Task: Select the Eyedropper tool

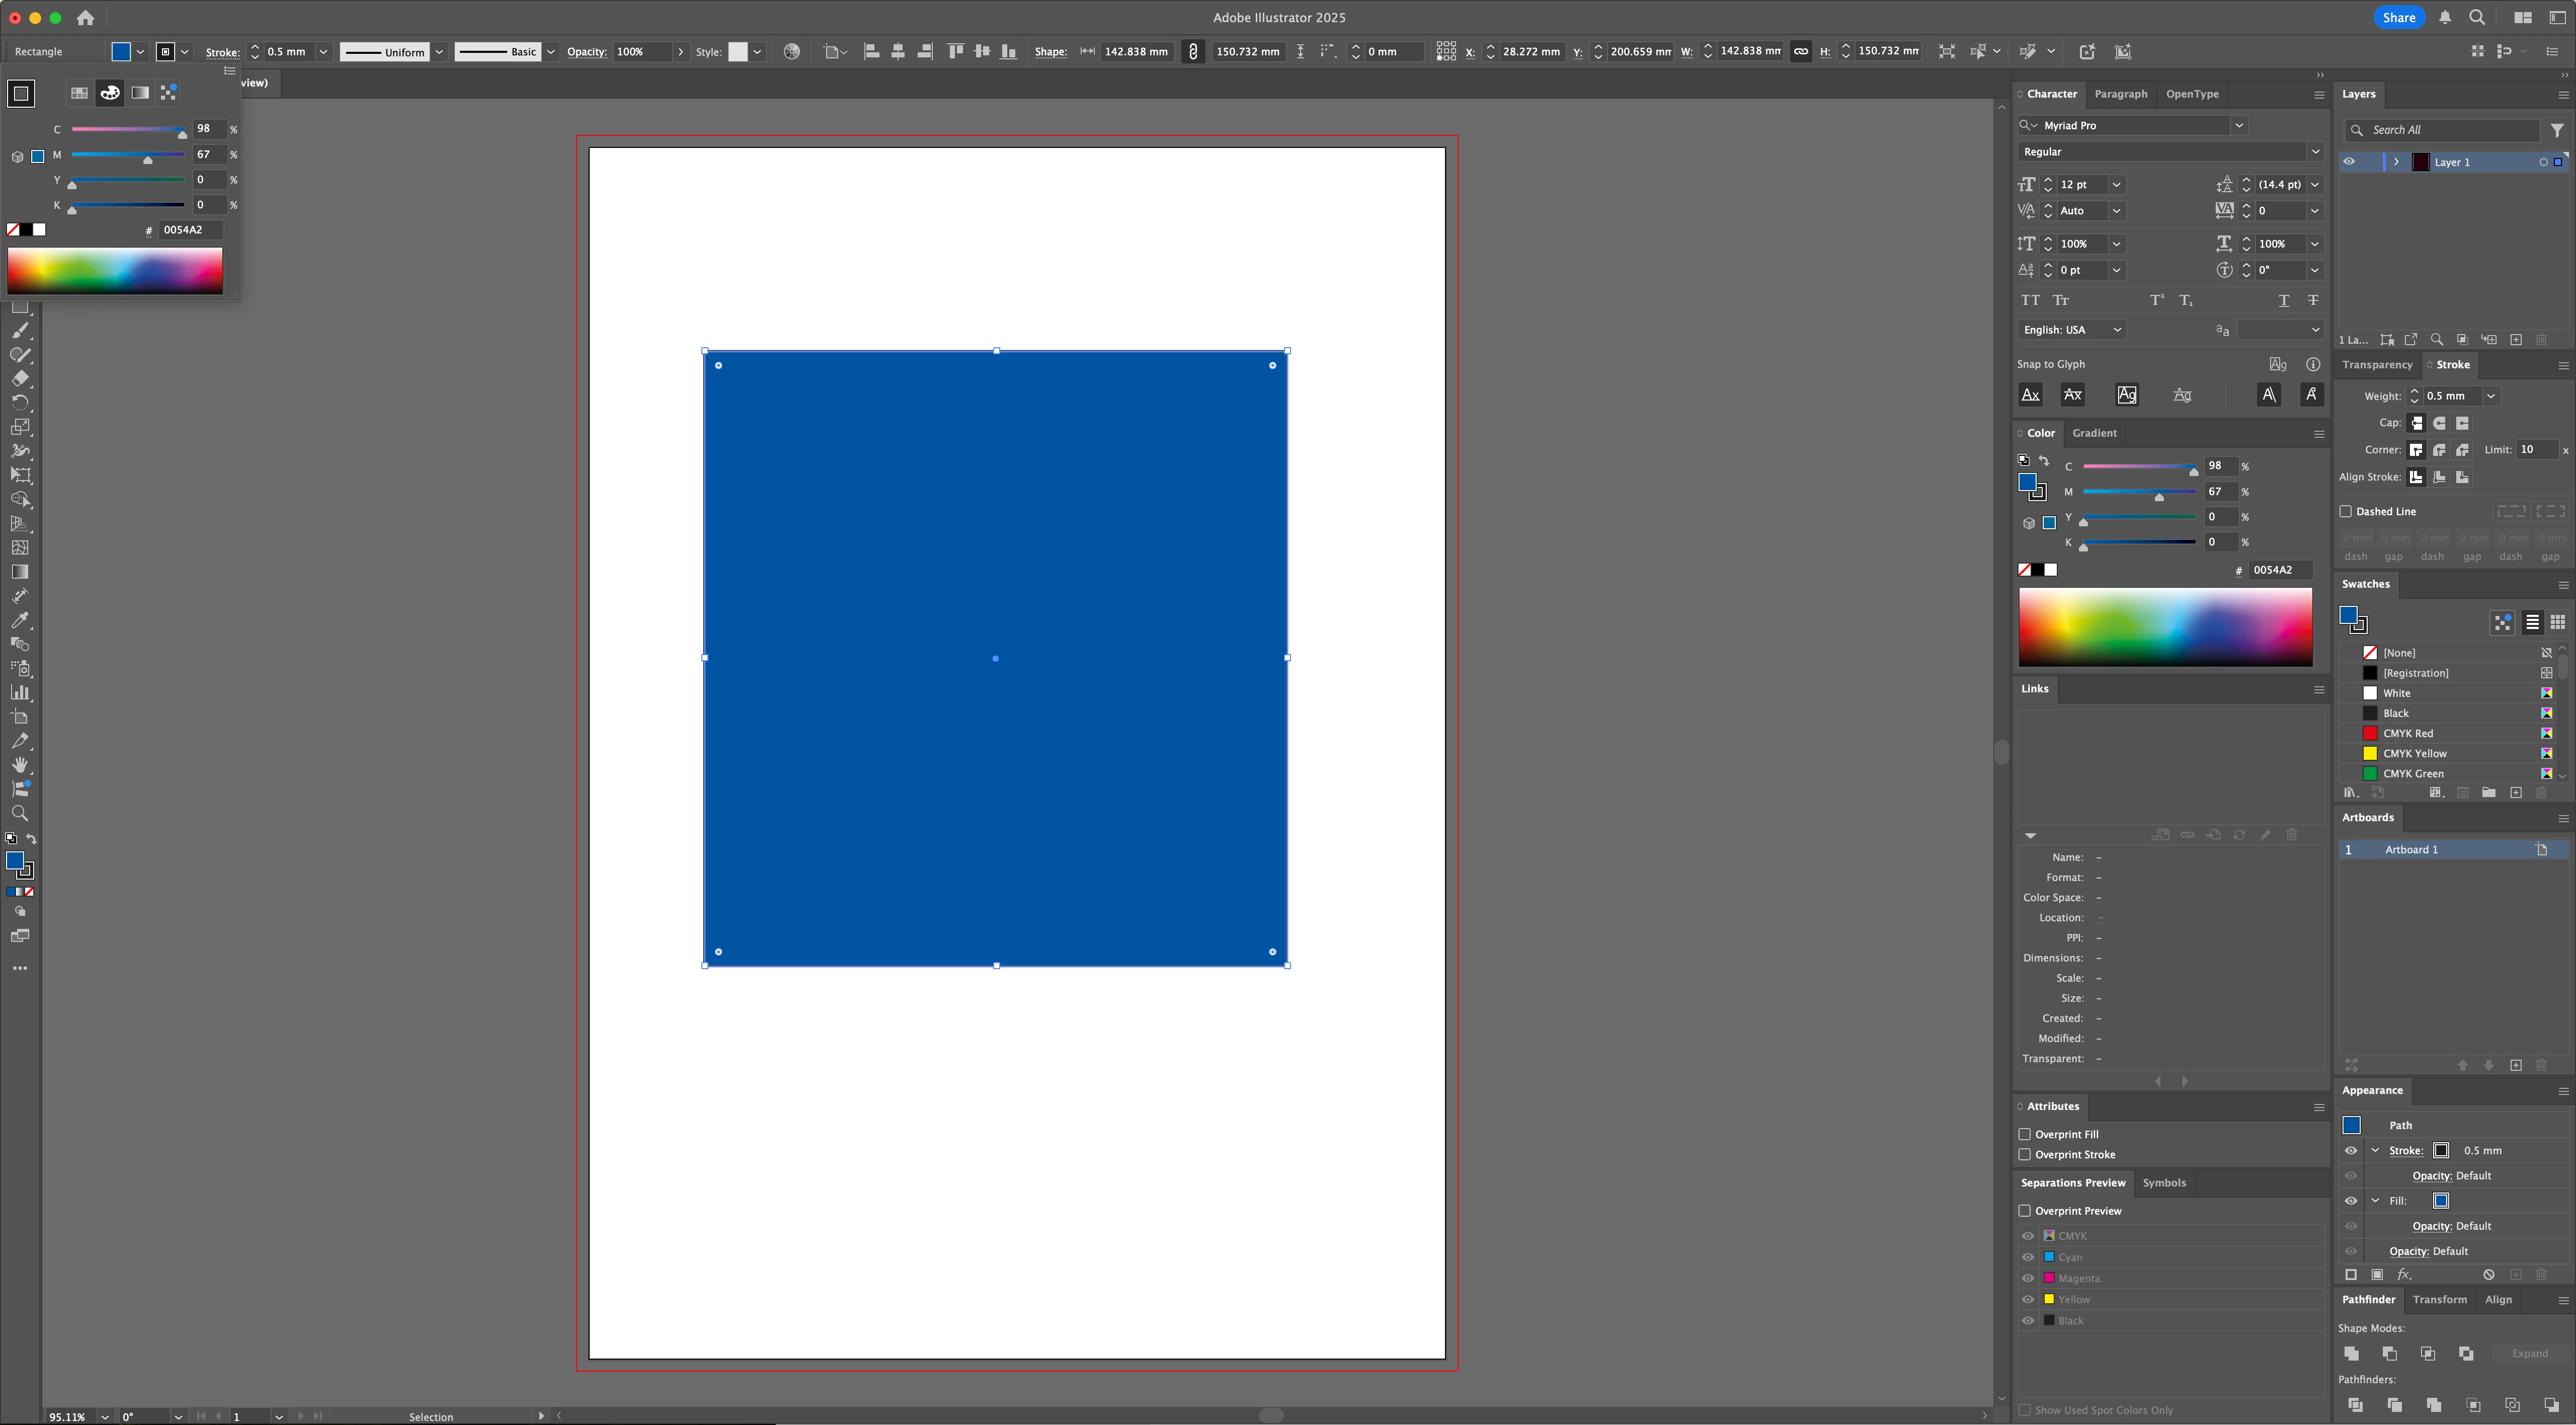Action: (20, 620)
